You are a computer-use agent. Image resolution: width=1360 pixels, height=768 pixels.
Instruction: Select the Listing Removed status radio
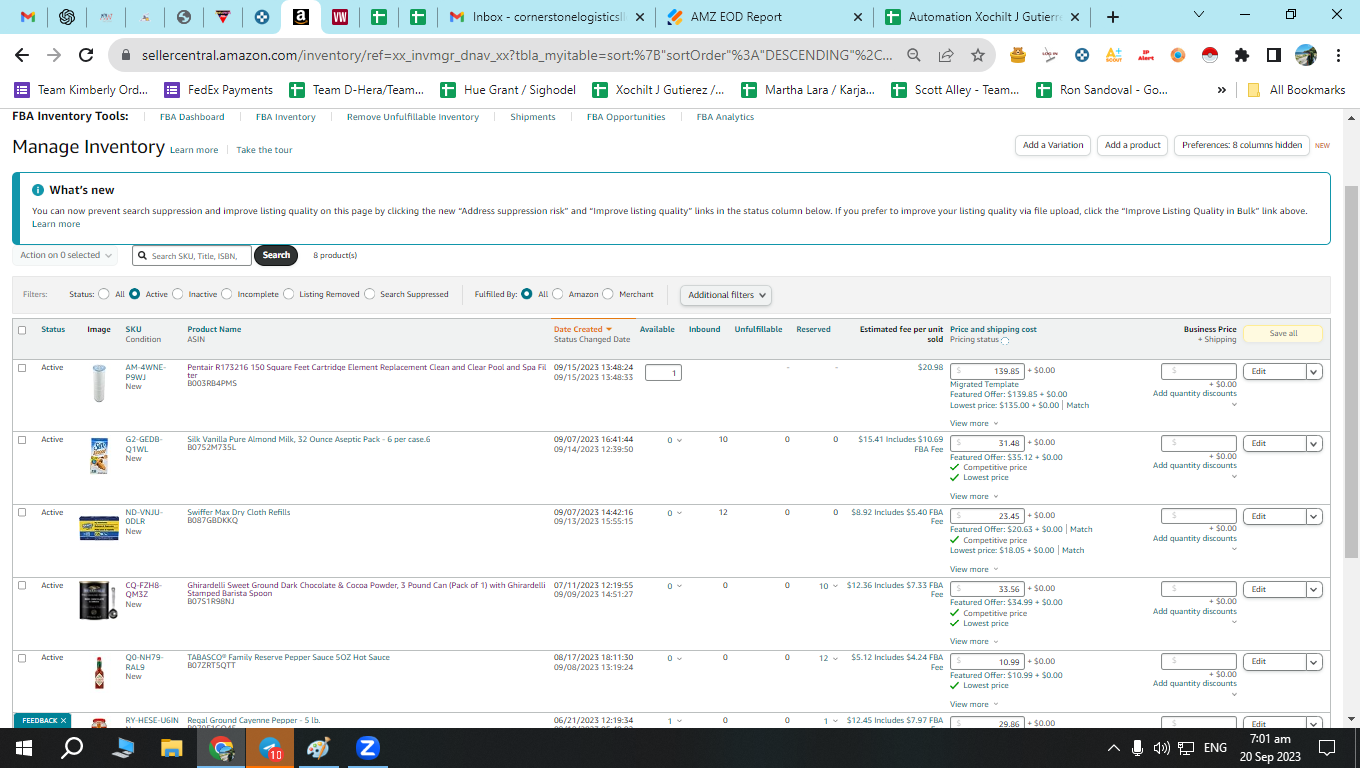pos(289,294)
